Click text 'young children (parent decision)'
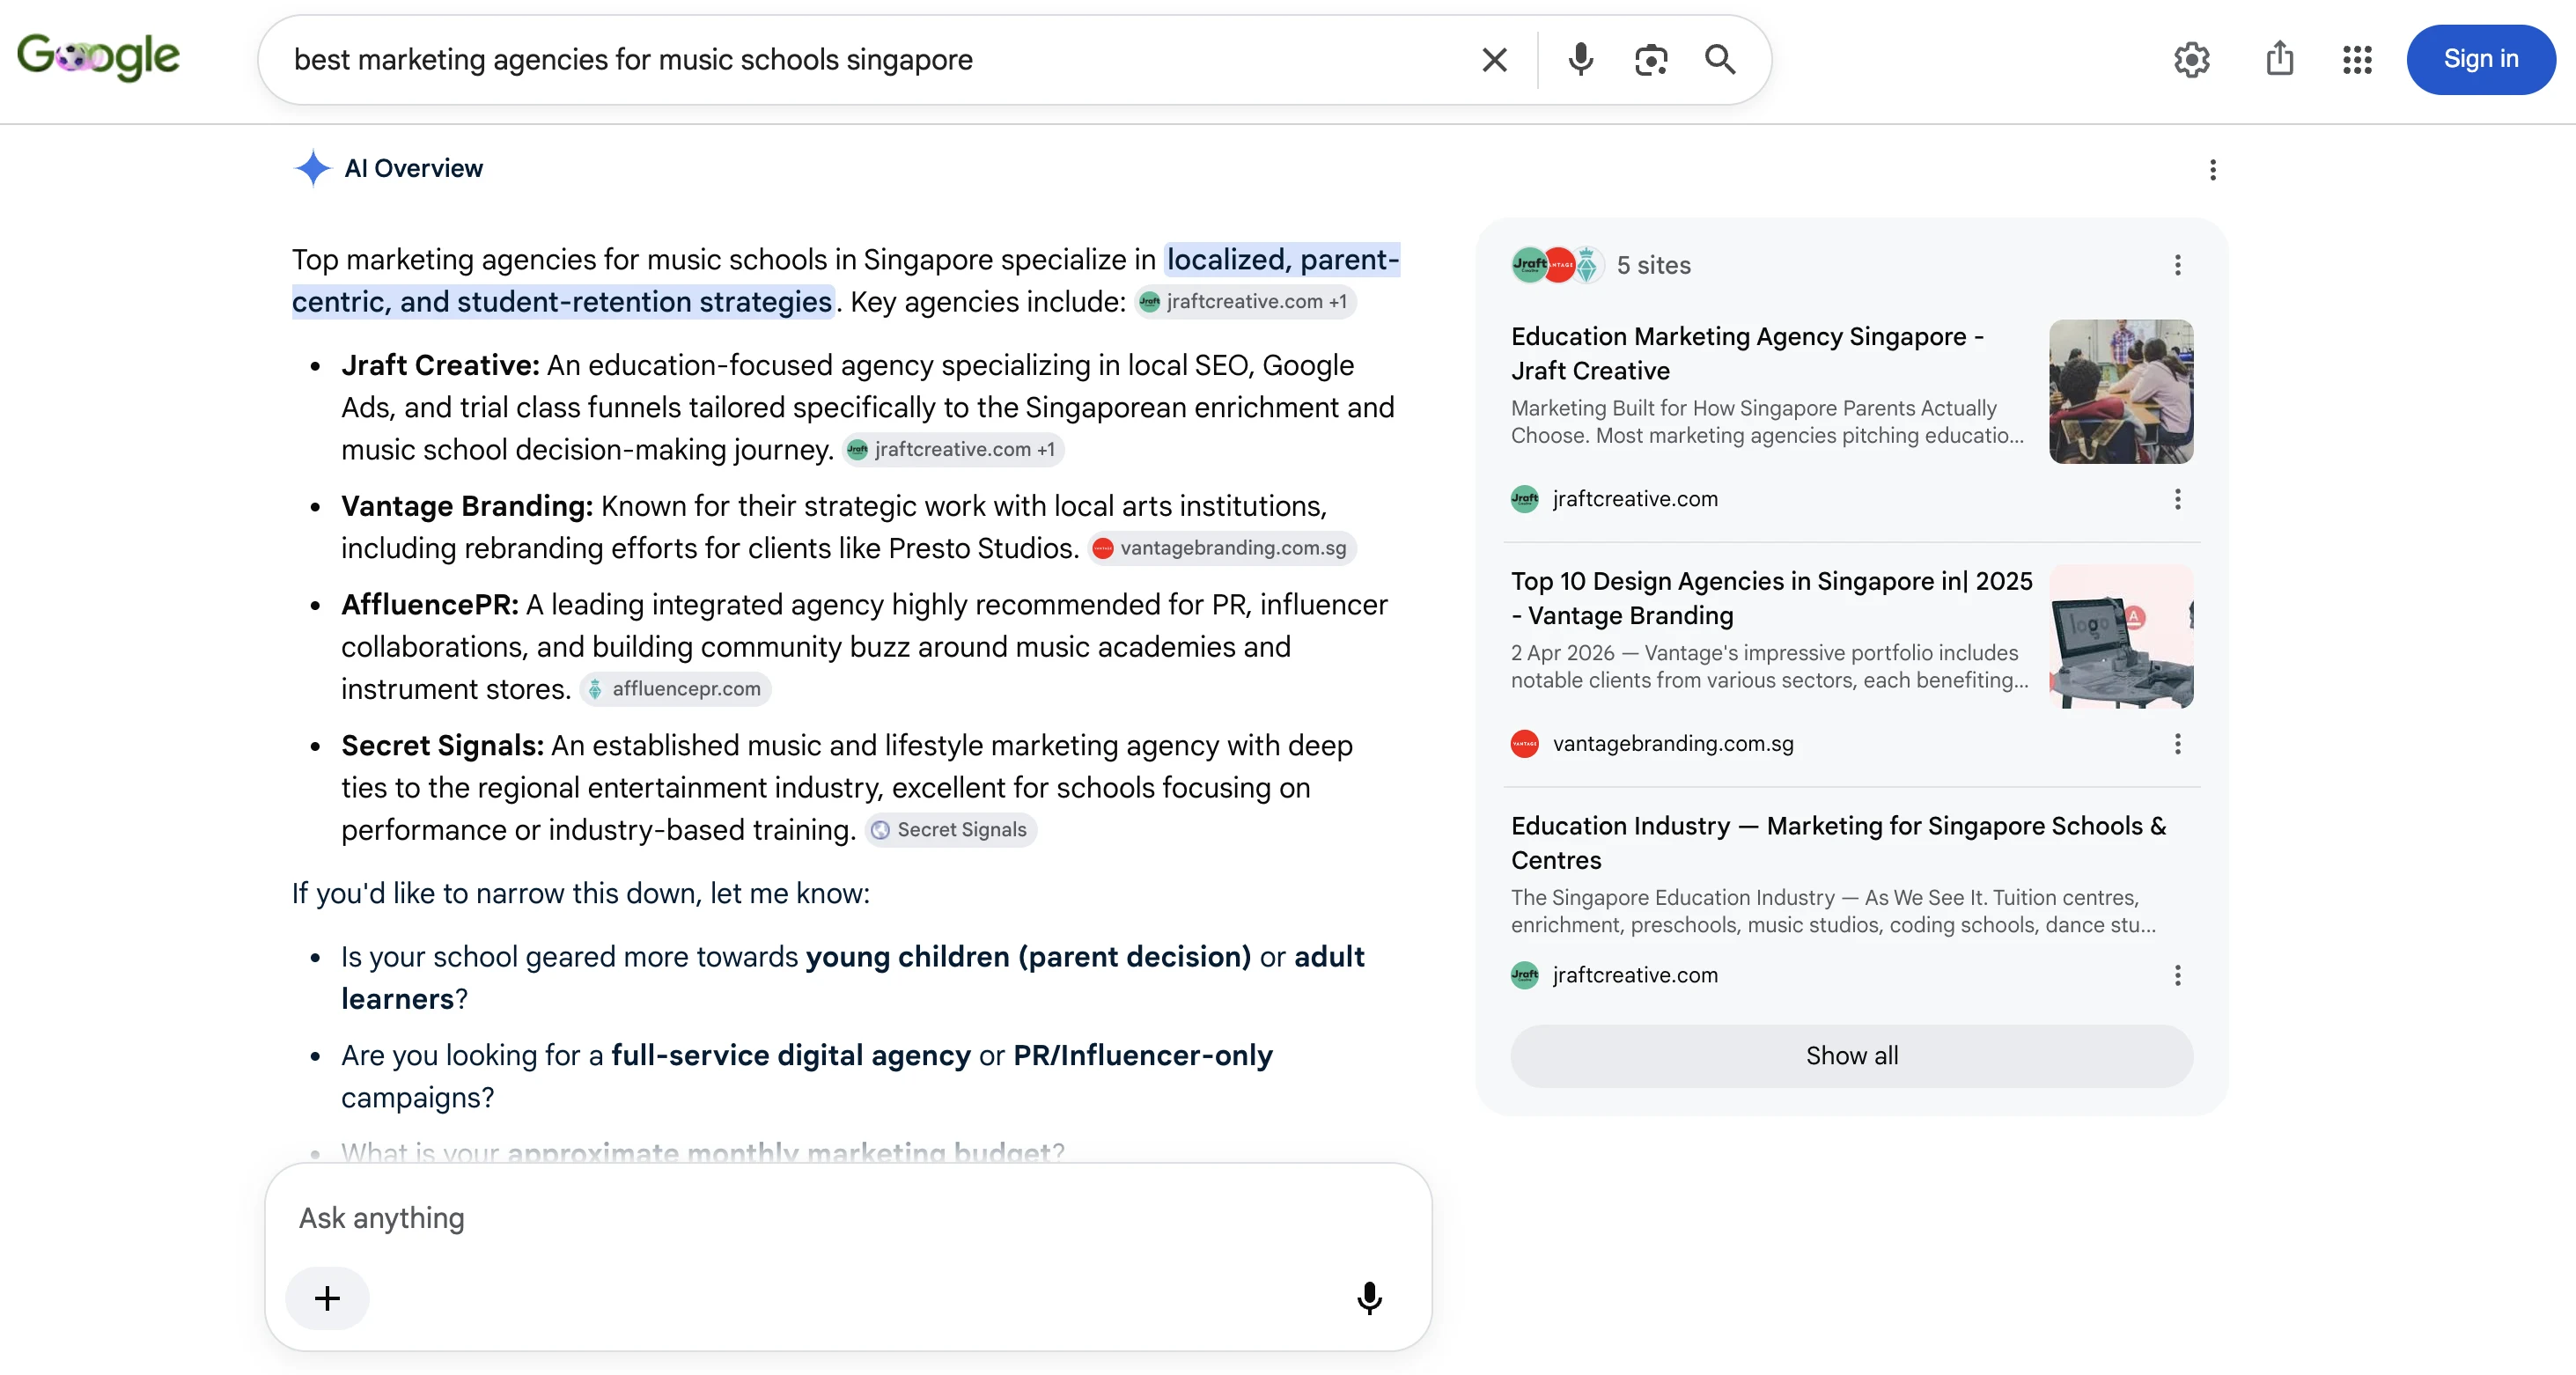The image size is (2576, 1375). point(1028,957)
